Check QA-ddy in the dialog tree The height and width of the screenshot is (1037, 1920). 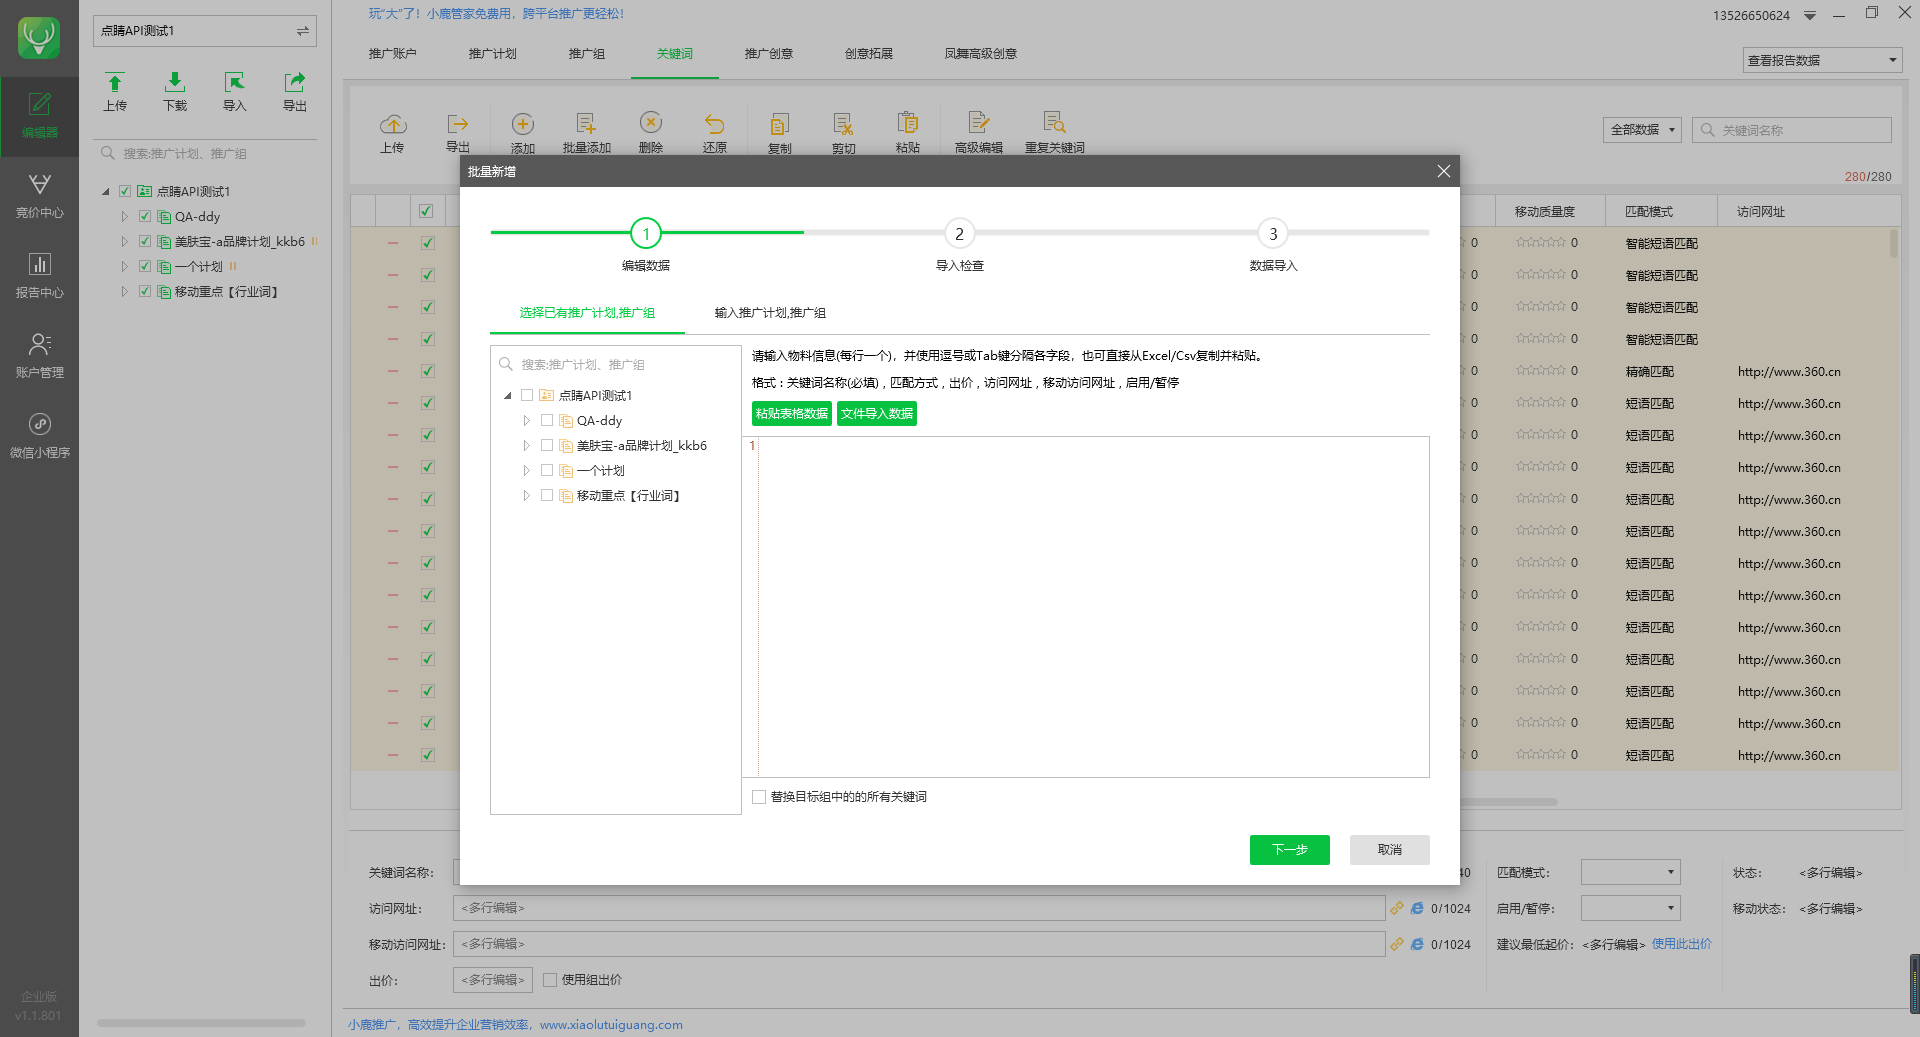[547, 420]
